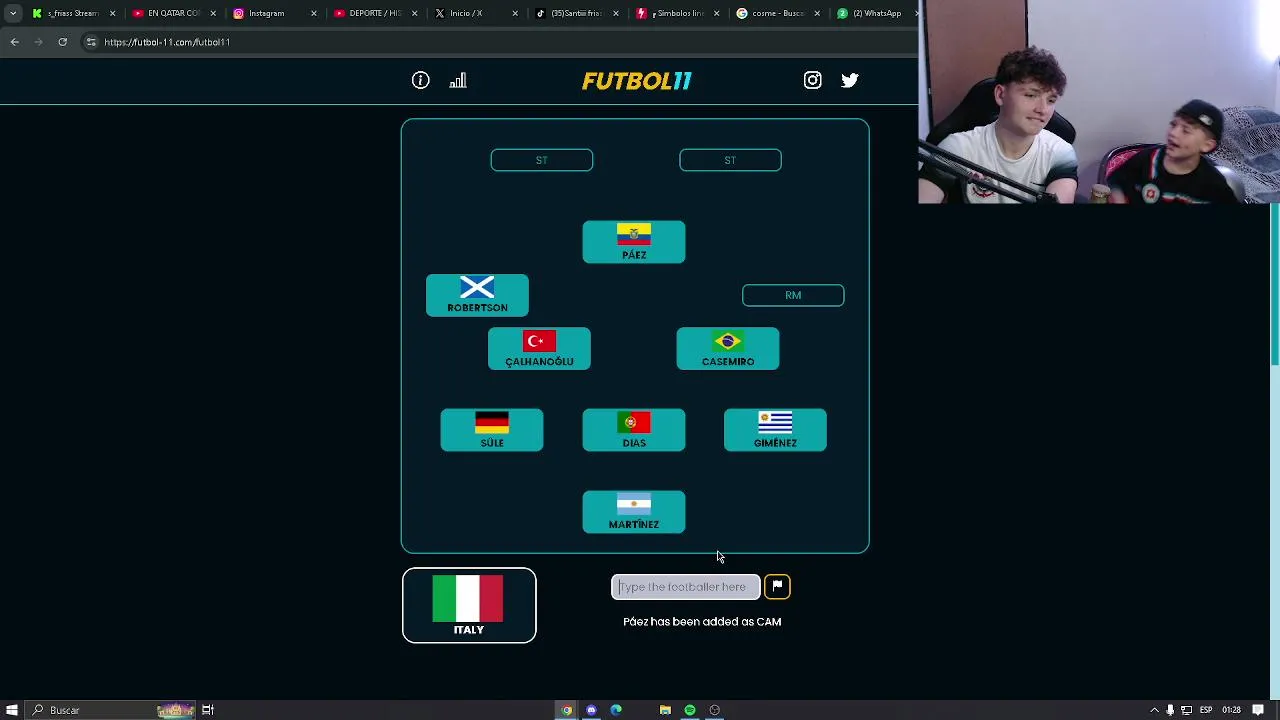Open the Futbol11 Instagram link

pyautogui.click(x=812, y=81)
